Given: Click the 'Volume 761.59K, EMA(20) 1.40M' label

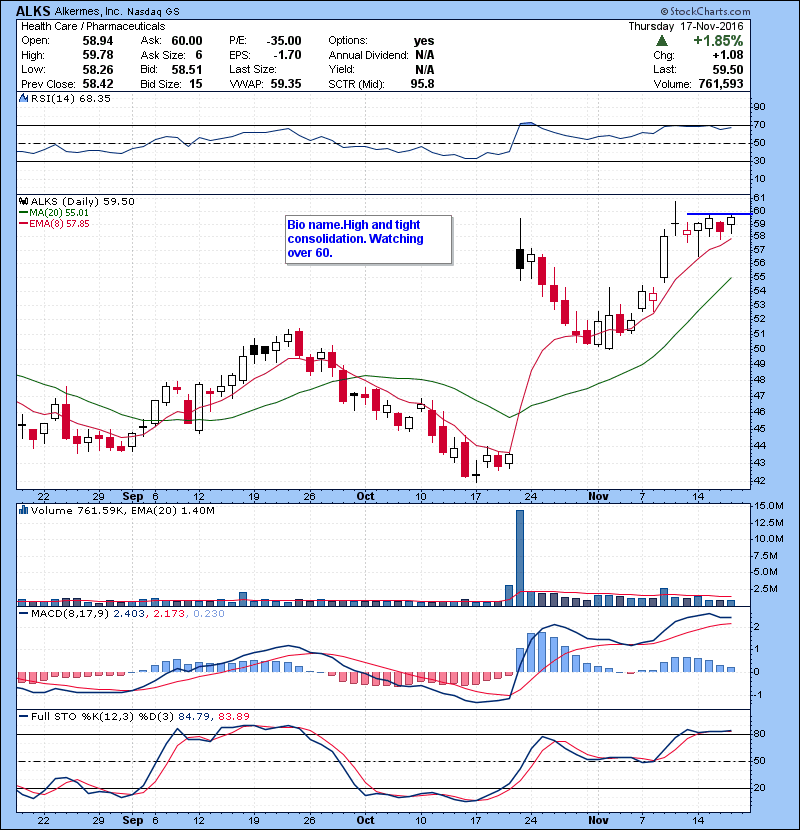Looking at the screenshot, I should [x=123, y=510].
